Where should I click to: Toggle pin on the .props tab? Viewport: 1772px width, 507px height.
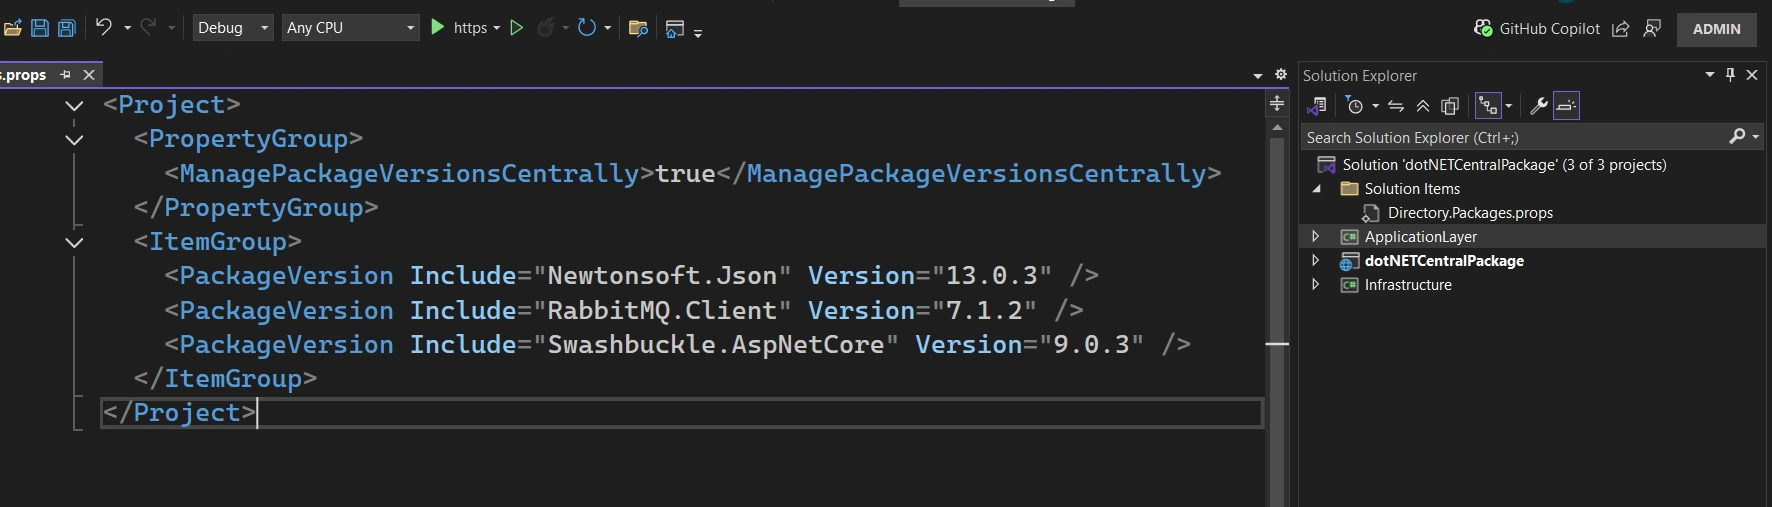66,75
